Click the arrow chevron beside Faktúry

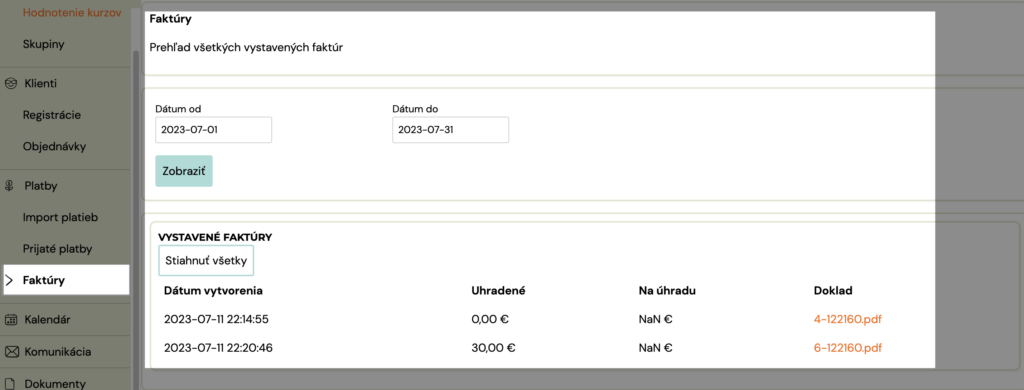point(9,280)
